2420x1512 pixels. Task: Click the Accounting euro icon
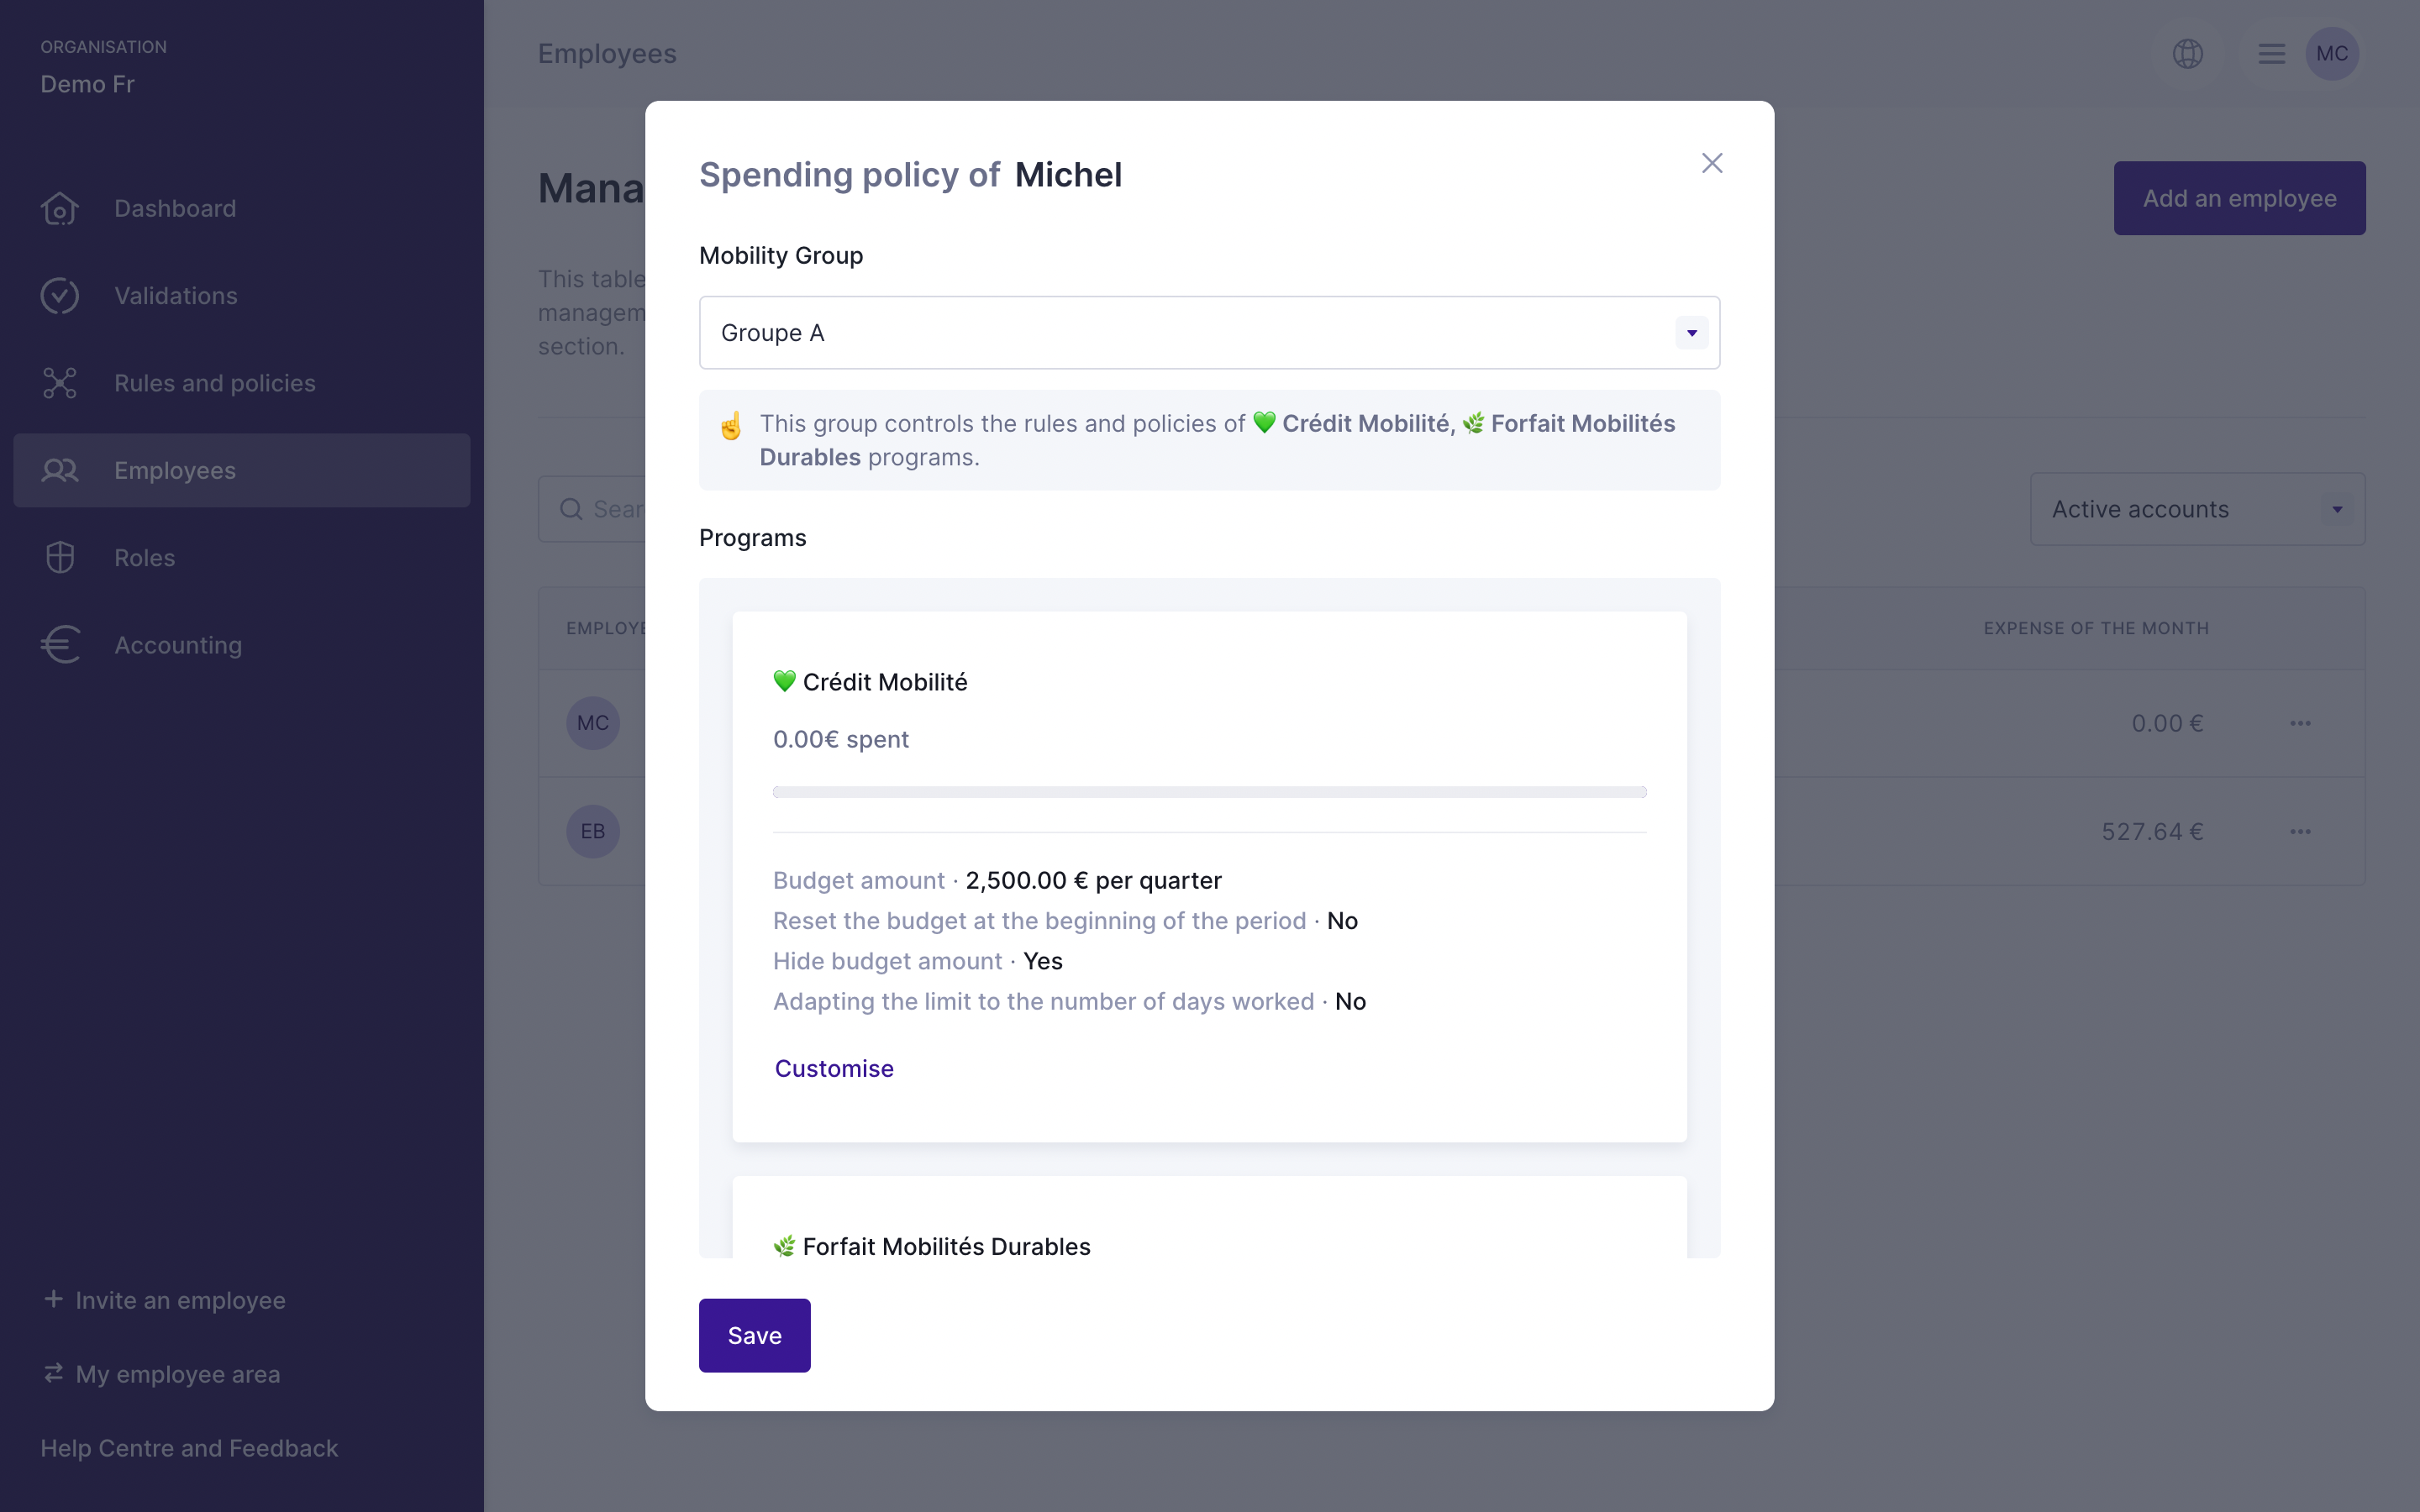click(60, 645)
